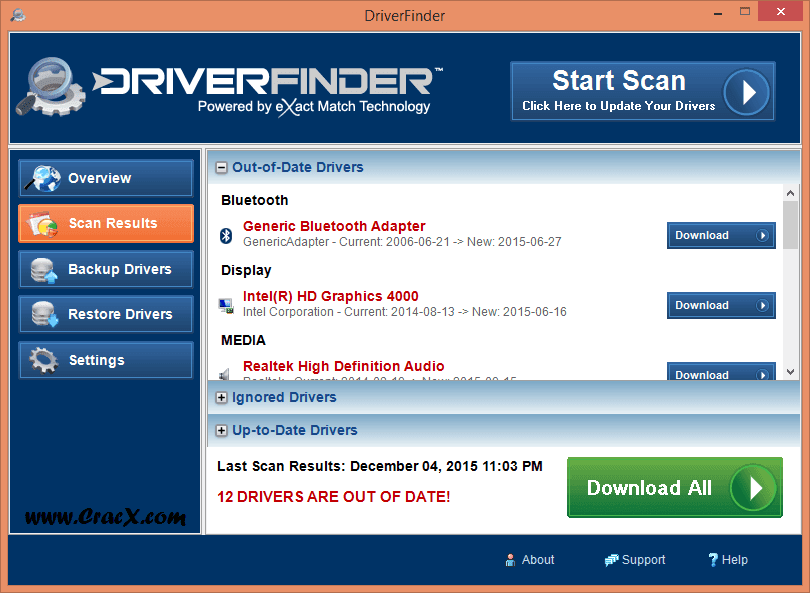Click the 12 DRIVERS ARE OUT OF DATE warning
The image size is (810, 593).
tap(334, 497)
